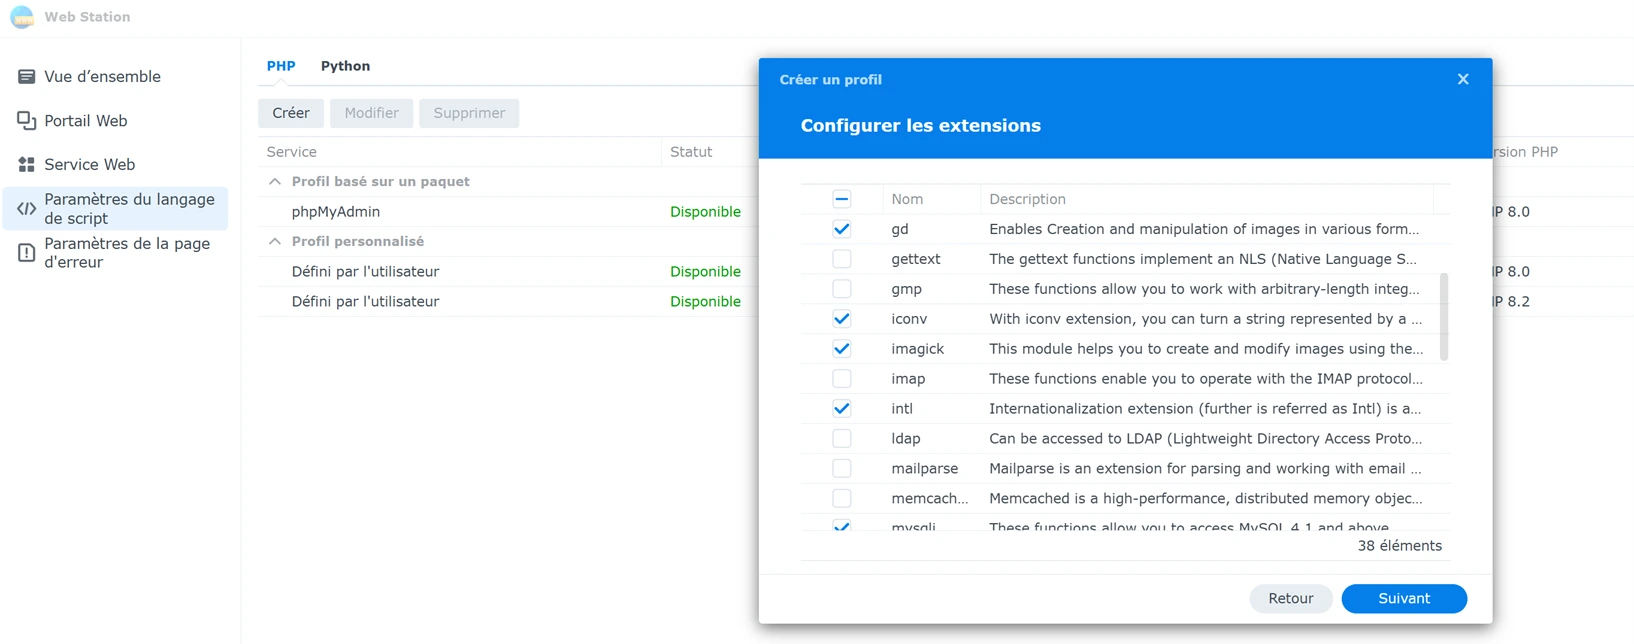Click the Suivant button
1634x644 pixels.
[x=1404, y=599]
